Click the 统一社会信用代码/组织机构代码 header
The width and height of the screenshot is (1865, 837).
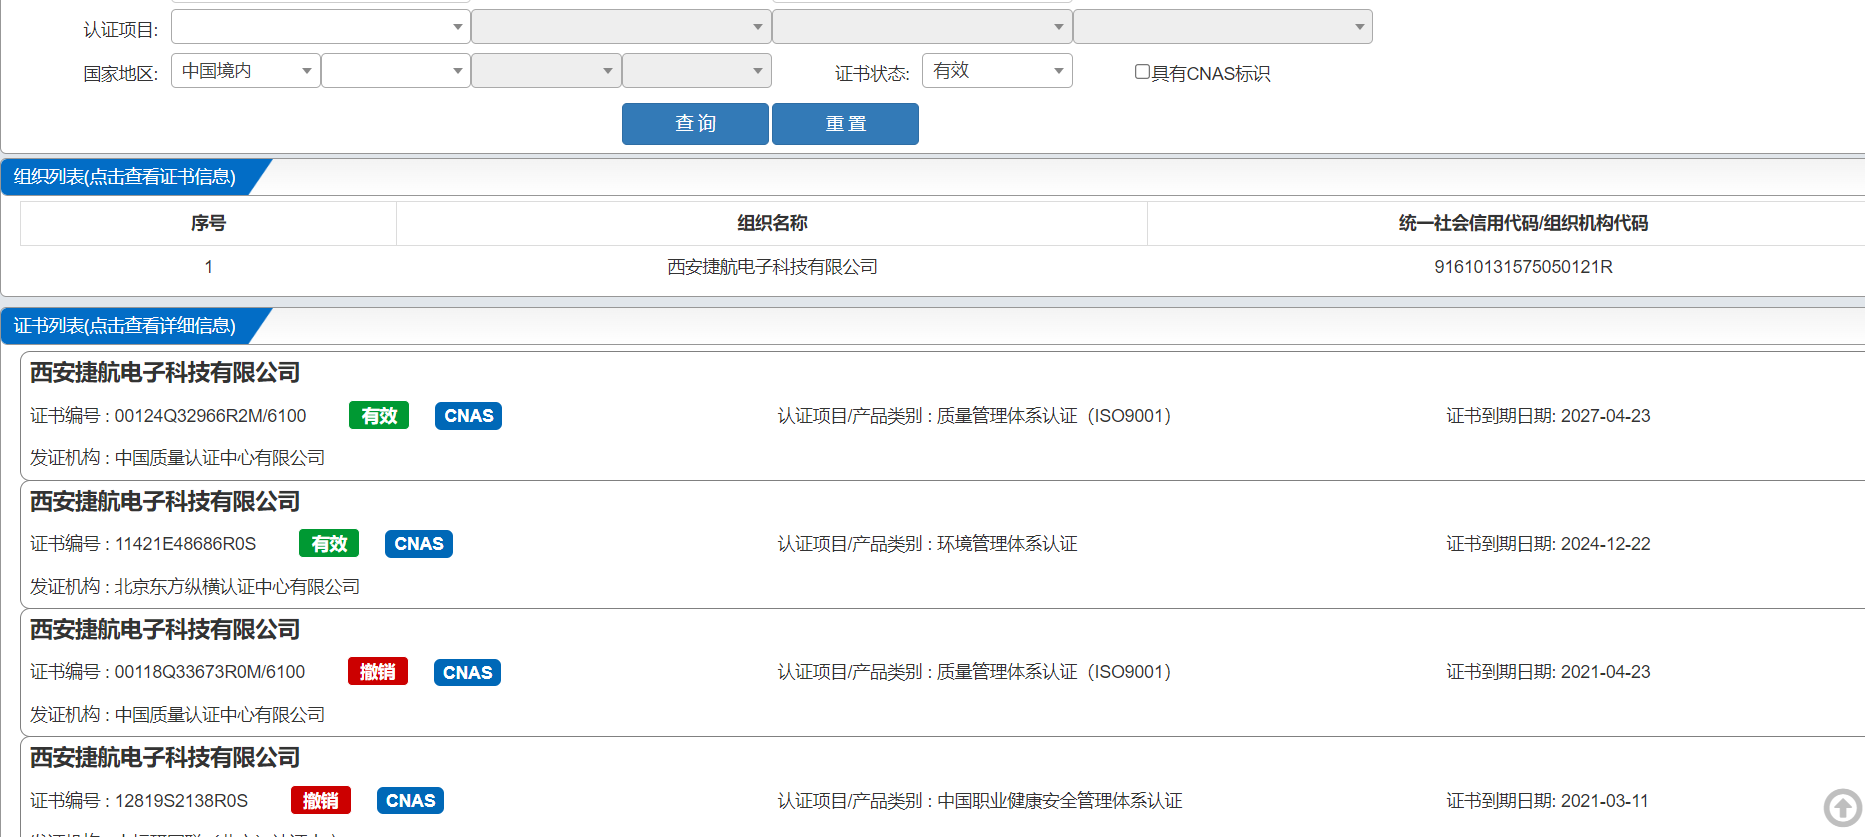[x=1523, y=223]
